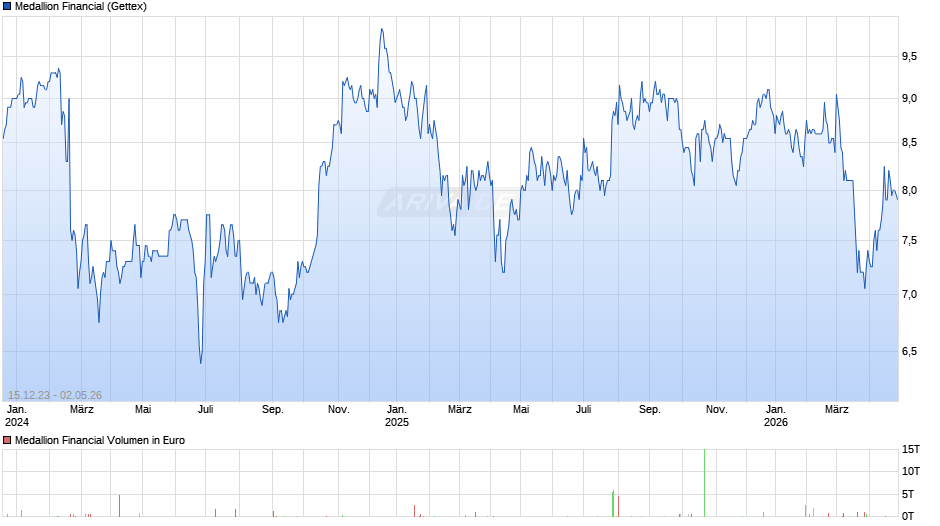Screen dimensions: 940x526
Task: Select the 'Medallion Financial Volumen in Euro' label
Action: (x=100, y=440)
